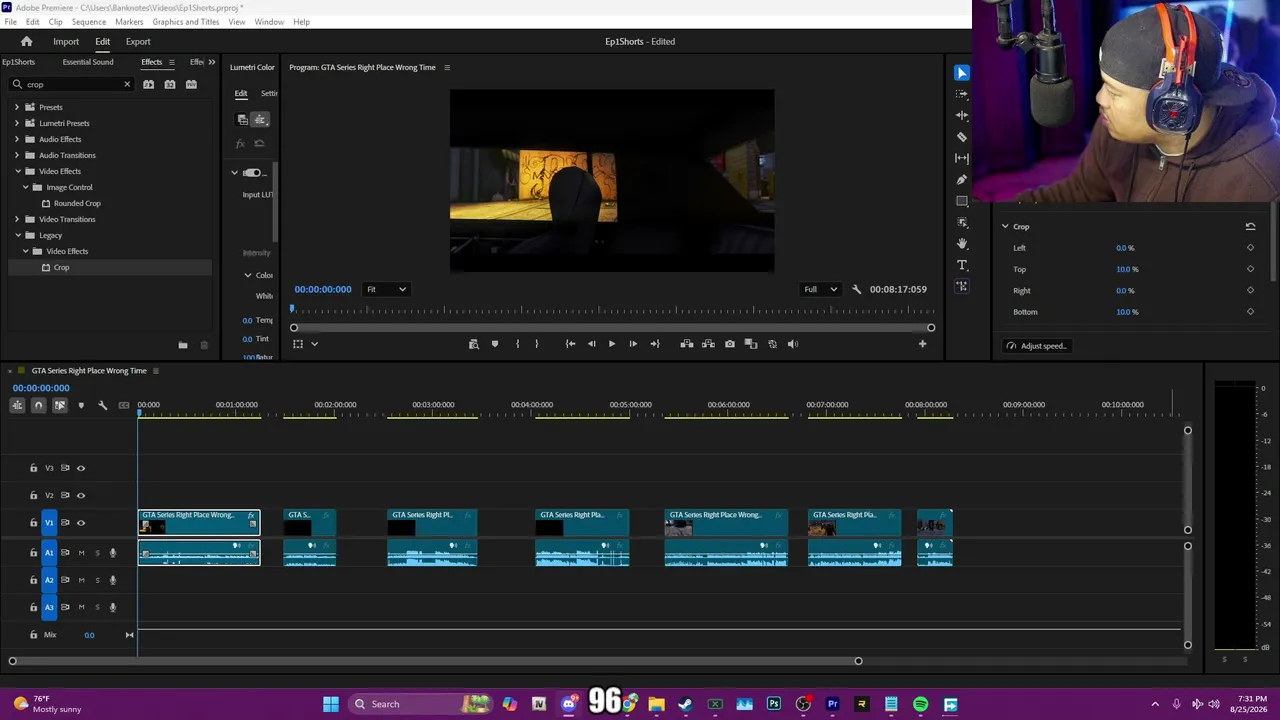The height and width of the screenshot is (720, 1280).
Task: Toggle V1 track visibility eye
Action: (x=81, y=523)
